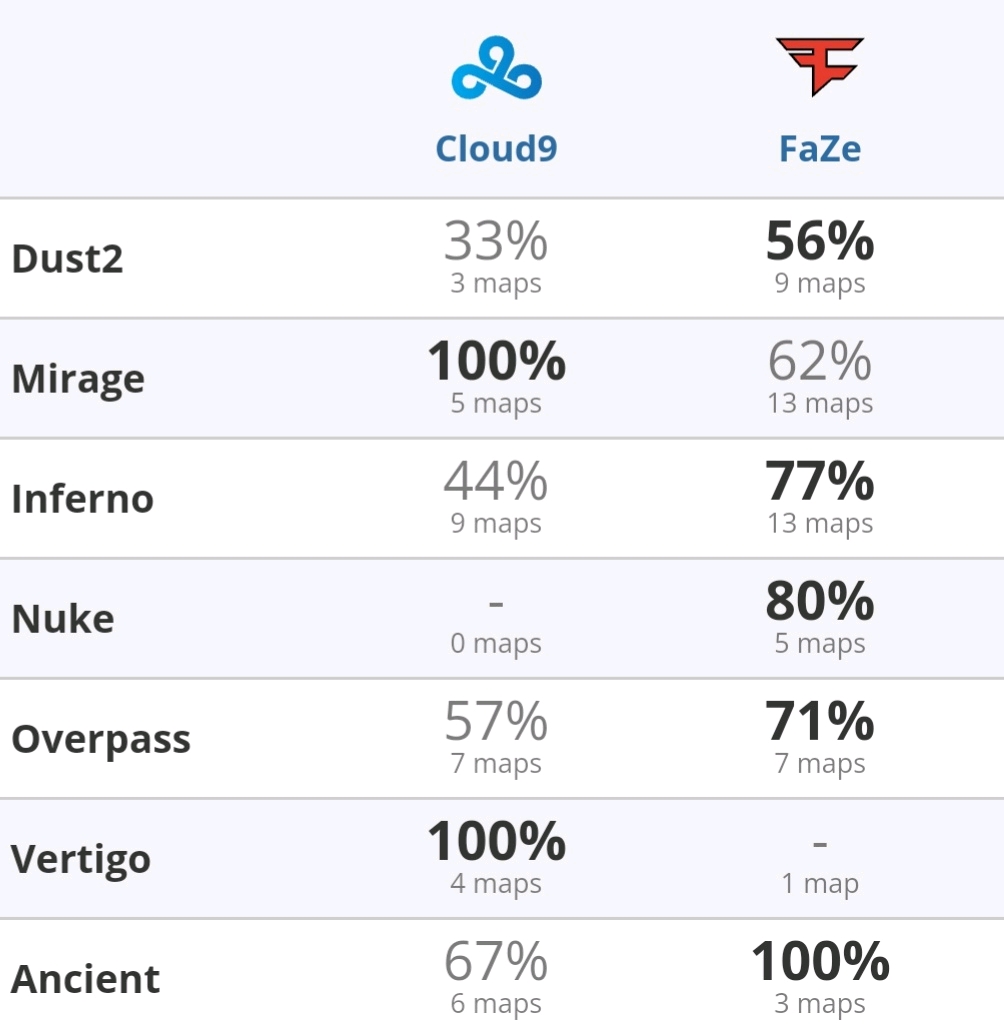This screenshot has height=1034, width=1004.
Task: Click FaZe's 56% Dust2 win rate
Action: (819, 241)
